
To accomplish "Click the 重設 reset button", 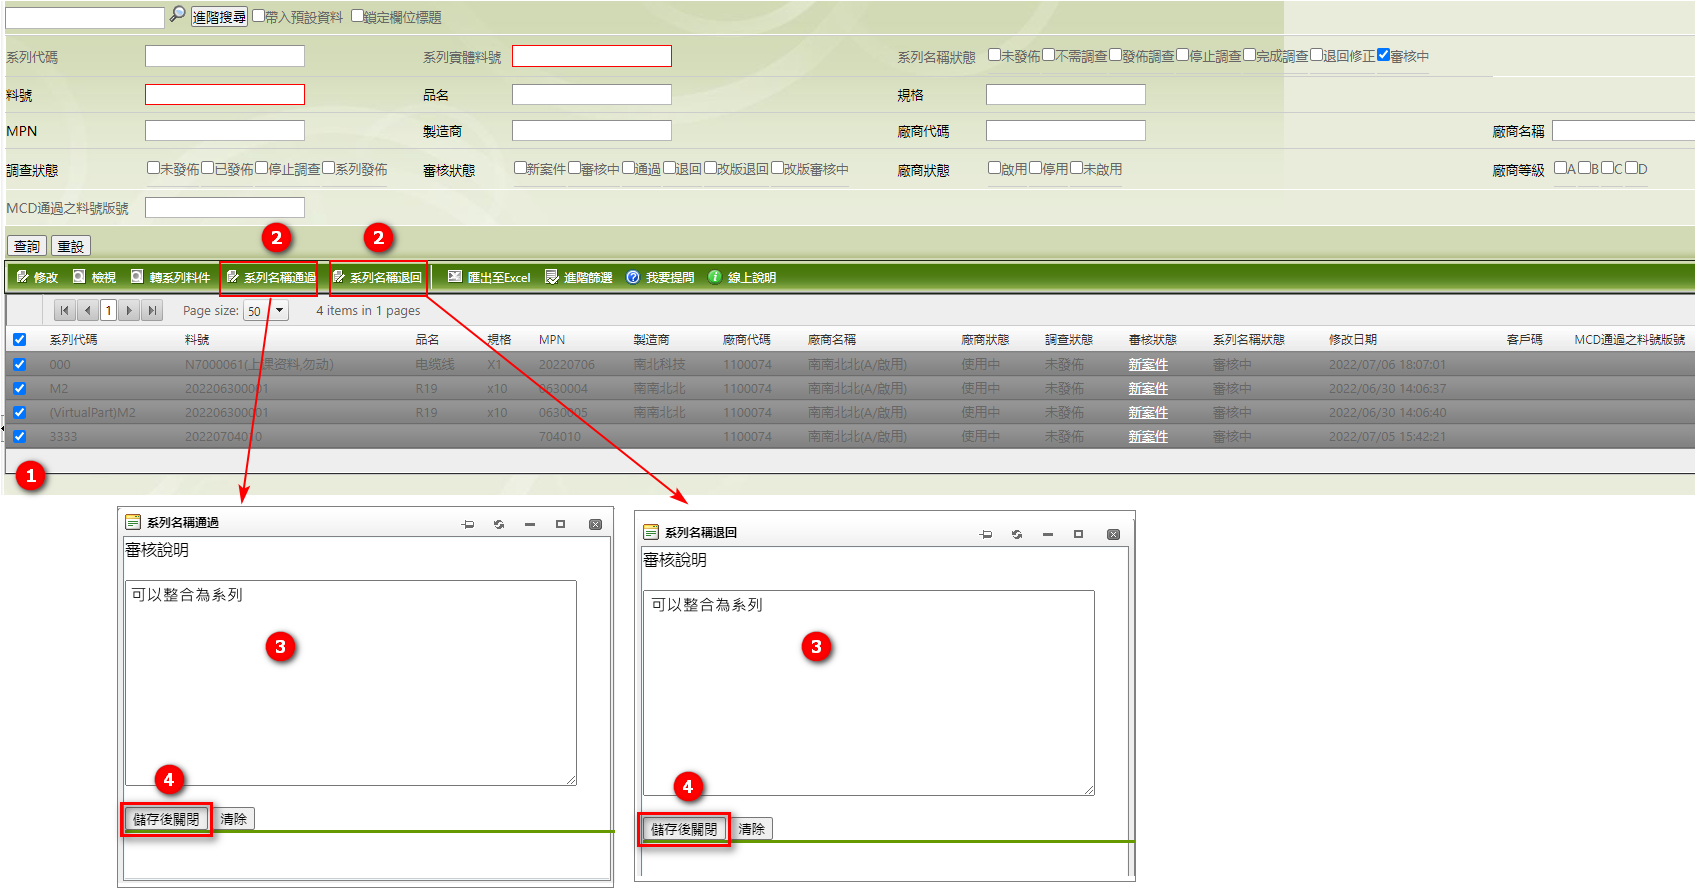I will point(70,246).
